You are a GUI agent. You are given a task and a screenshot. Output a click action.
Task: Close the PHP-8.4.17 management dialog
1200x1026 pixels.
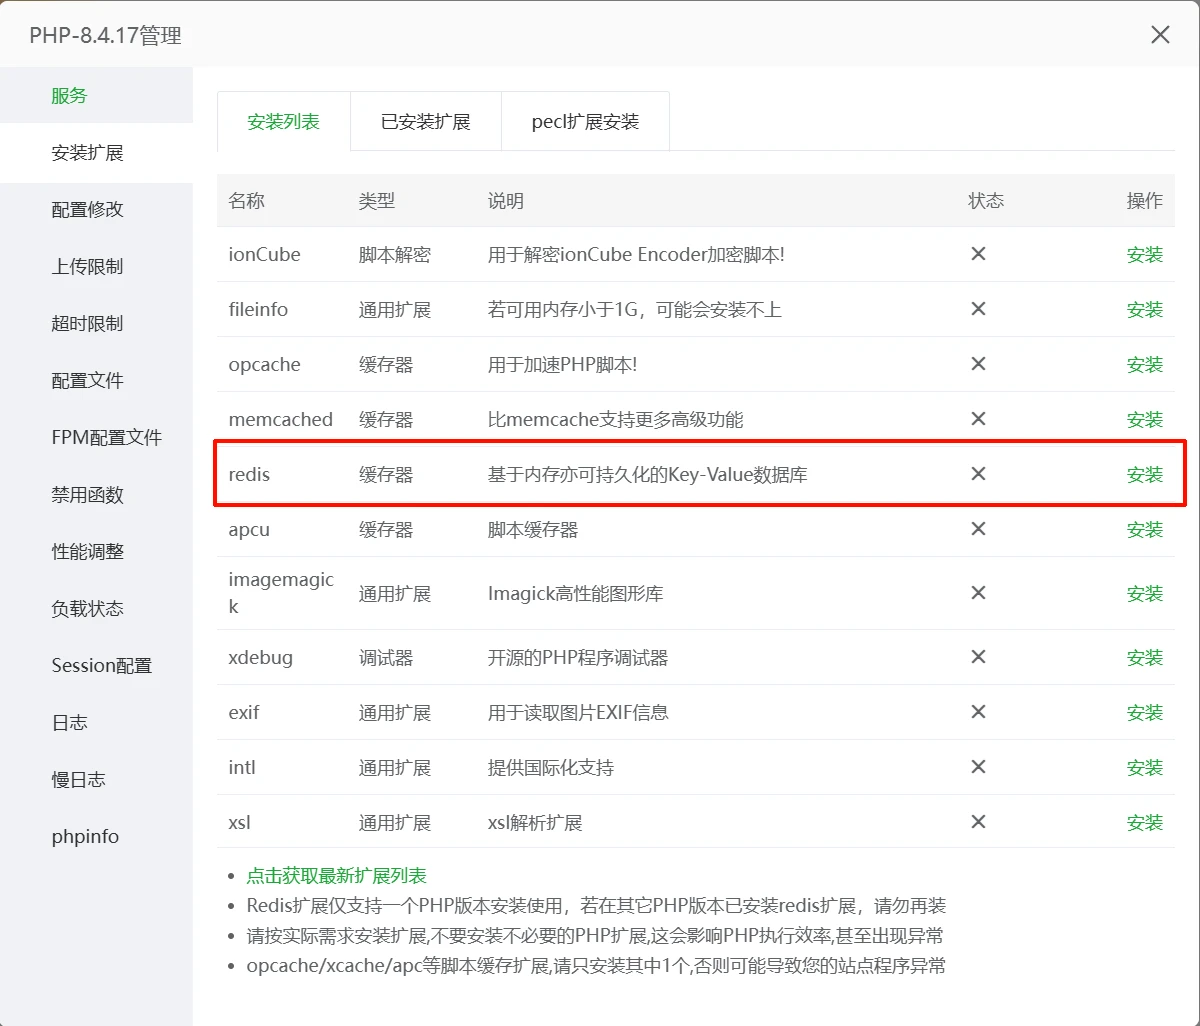[1160, 35]
